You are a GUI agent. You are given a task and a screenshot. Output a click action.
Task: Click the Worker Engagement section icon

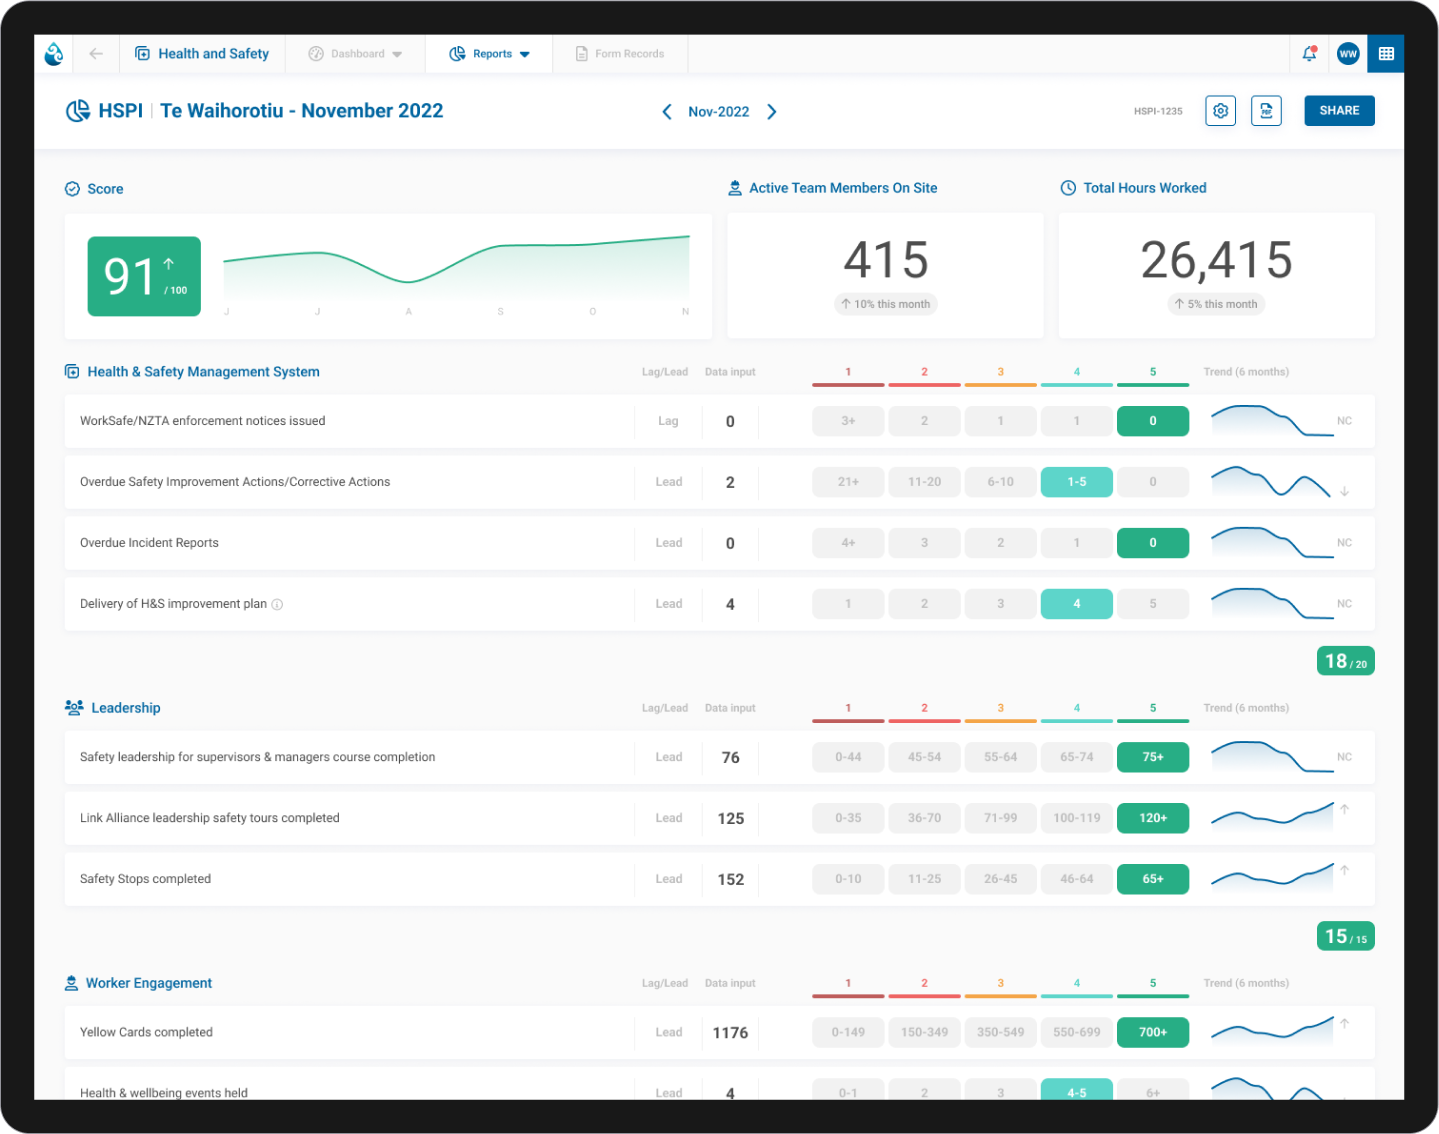[x=71, y=982]
